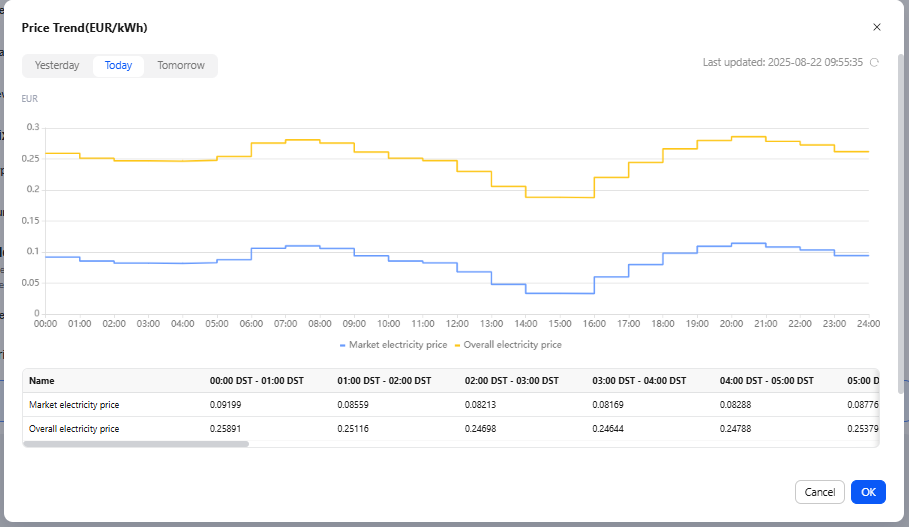Select the Market electricity price table row label
This screenshot has height=527, width=909.
81,405
